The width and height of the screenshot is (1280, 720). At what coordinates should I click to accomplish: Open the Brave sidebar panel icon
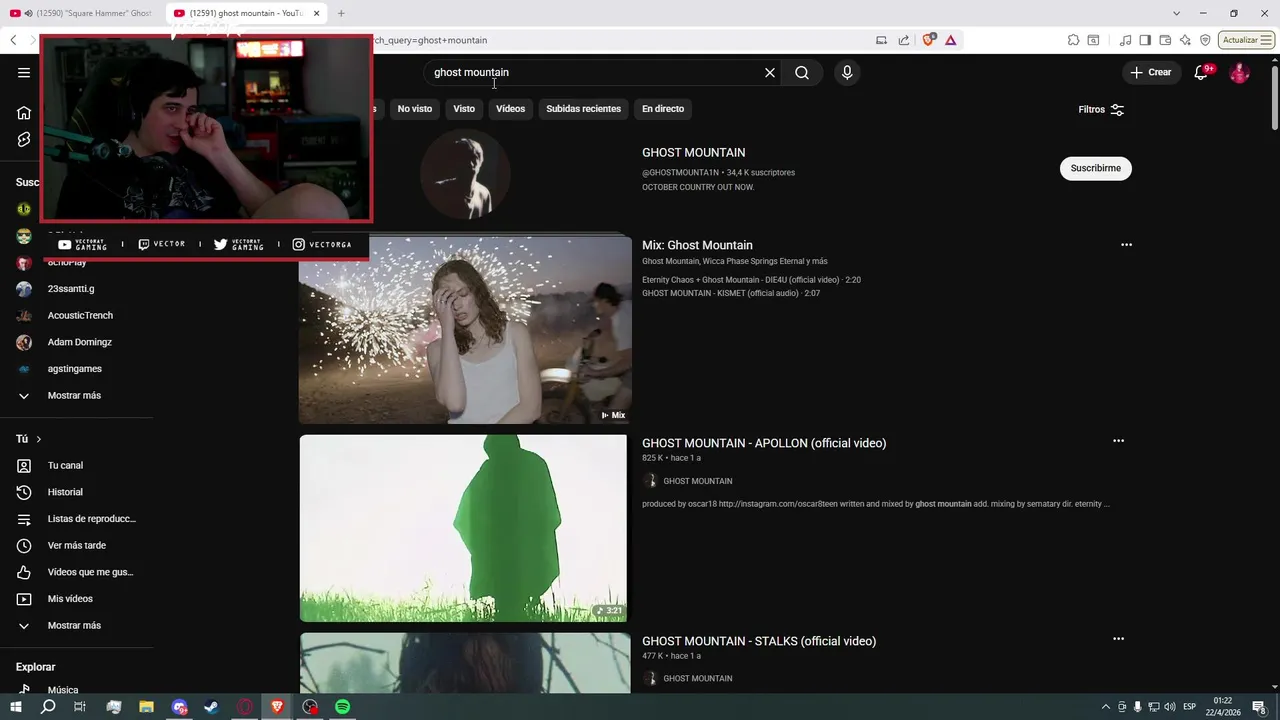1145,40
